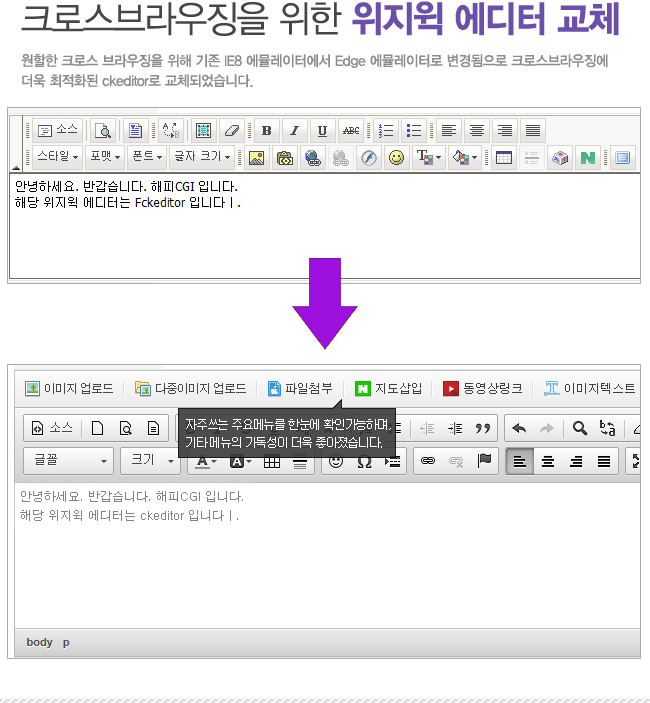Click the green N Naver icon in old editor

tap(588, 158)
